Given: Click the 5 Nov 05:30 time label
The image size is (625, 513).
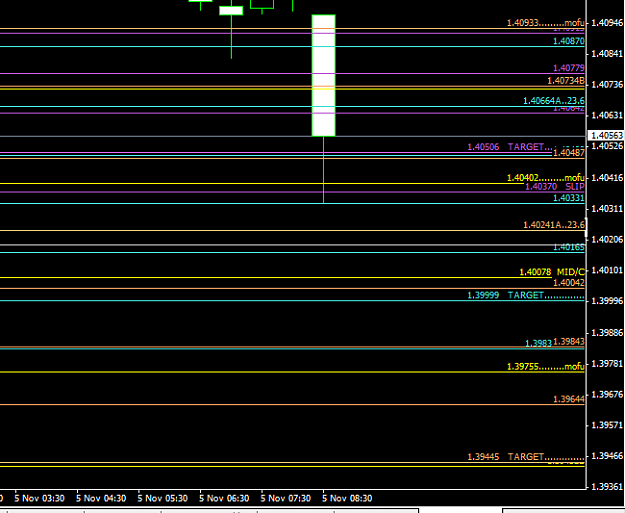Looking at the screenshot, I should point(163,498).
